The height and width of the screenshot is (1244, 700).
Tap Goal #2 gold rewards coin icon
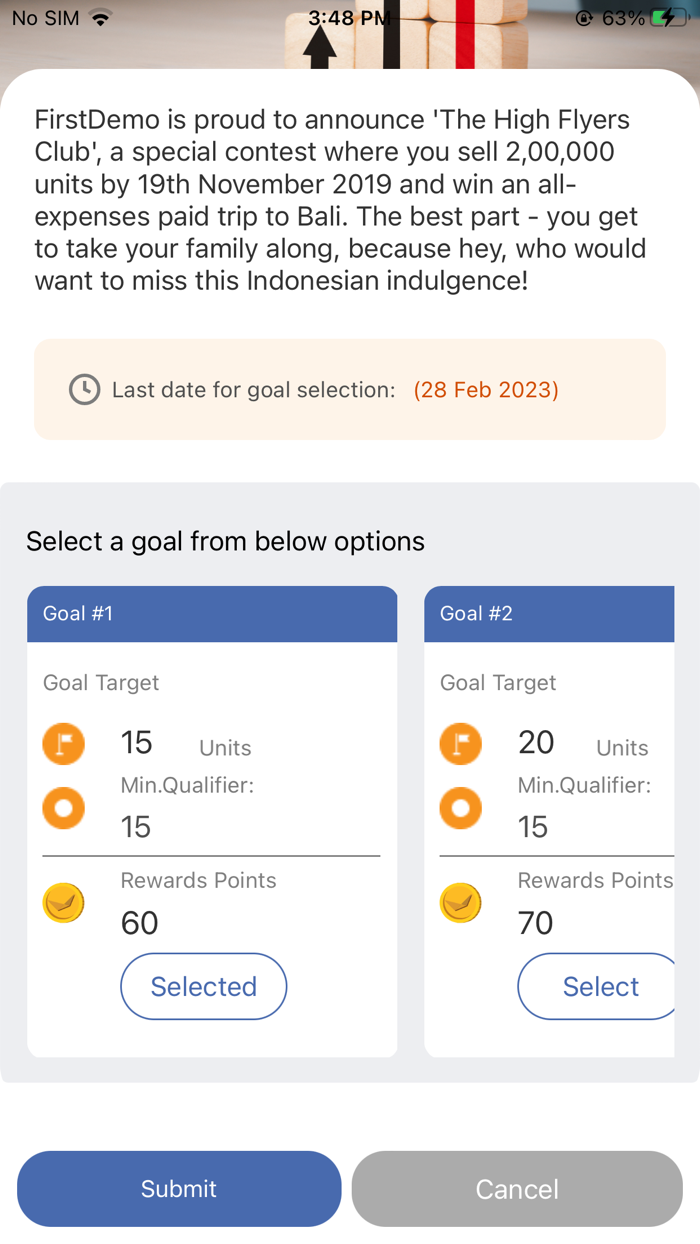(461, 903)
